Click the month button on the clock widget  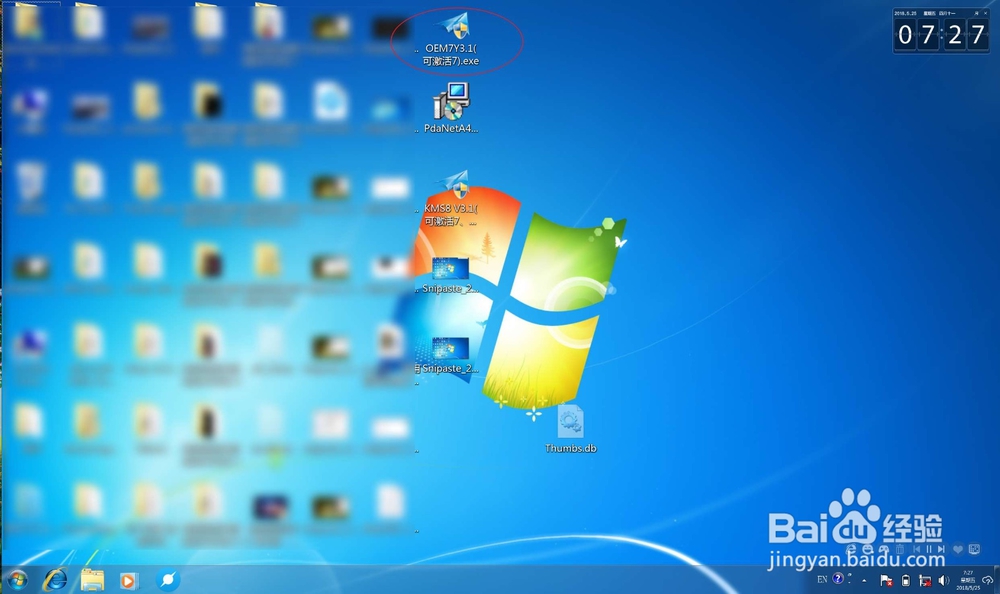coord(976,13)
